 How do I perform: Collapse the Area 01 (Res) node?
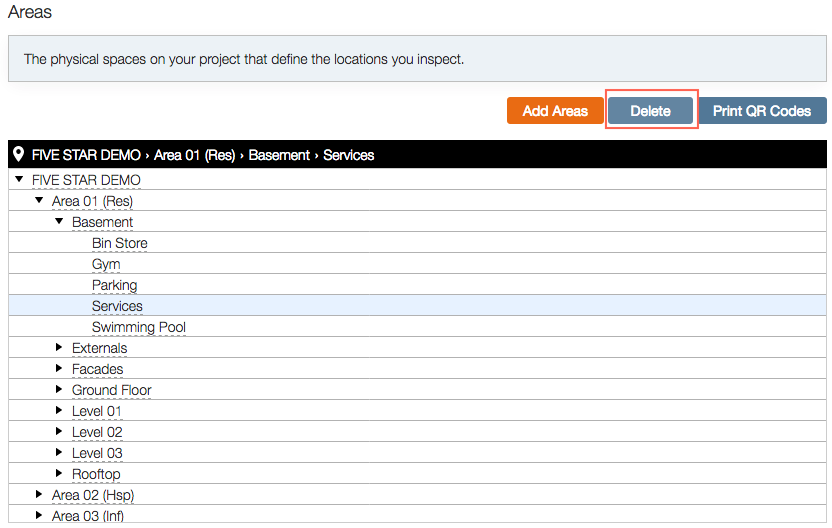[x=39, y=201]
